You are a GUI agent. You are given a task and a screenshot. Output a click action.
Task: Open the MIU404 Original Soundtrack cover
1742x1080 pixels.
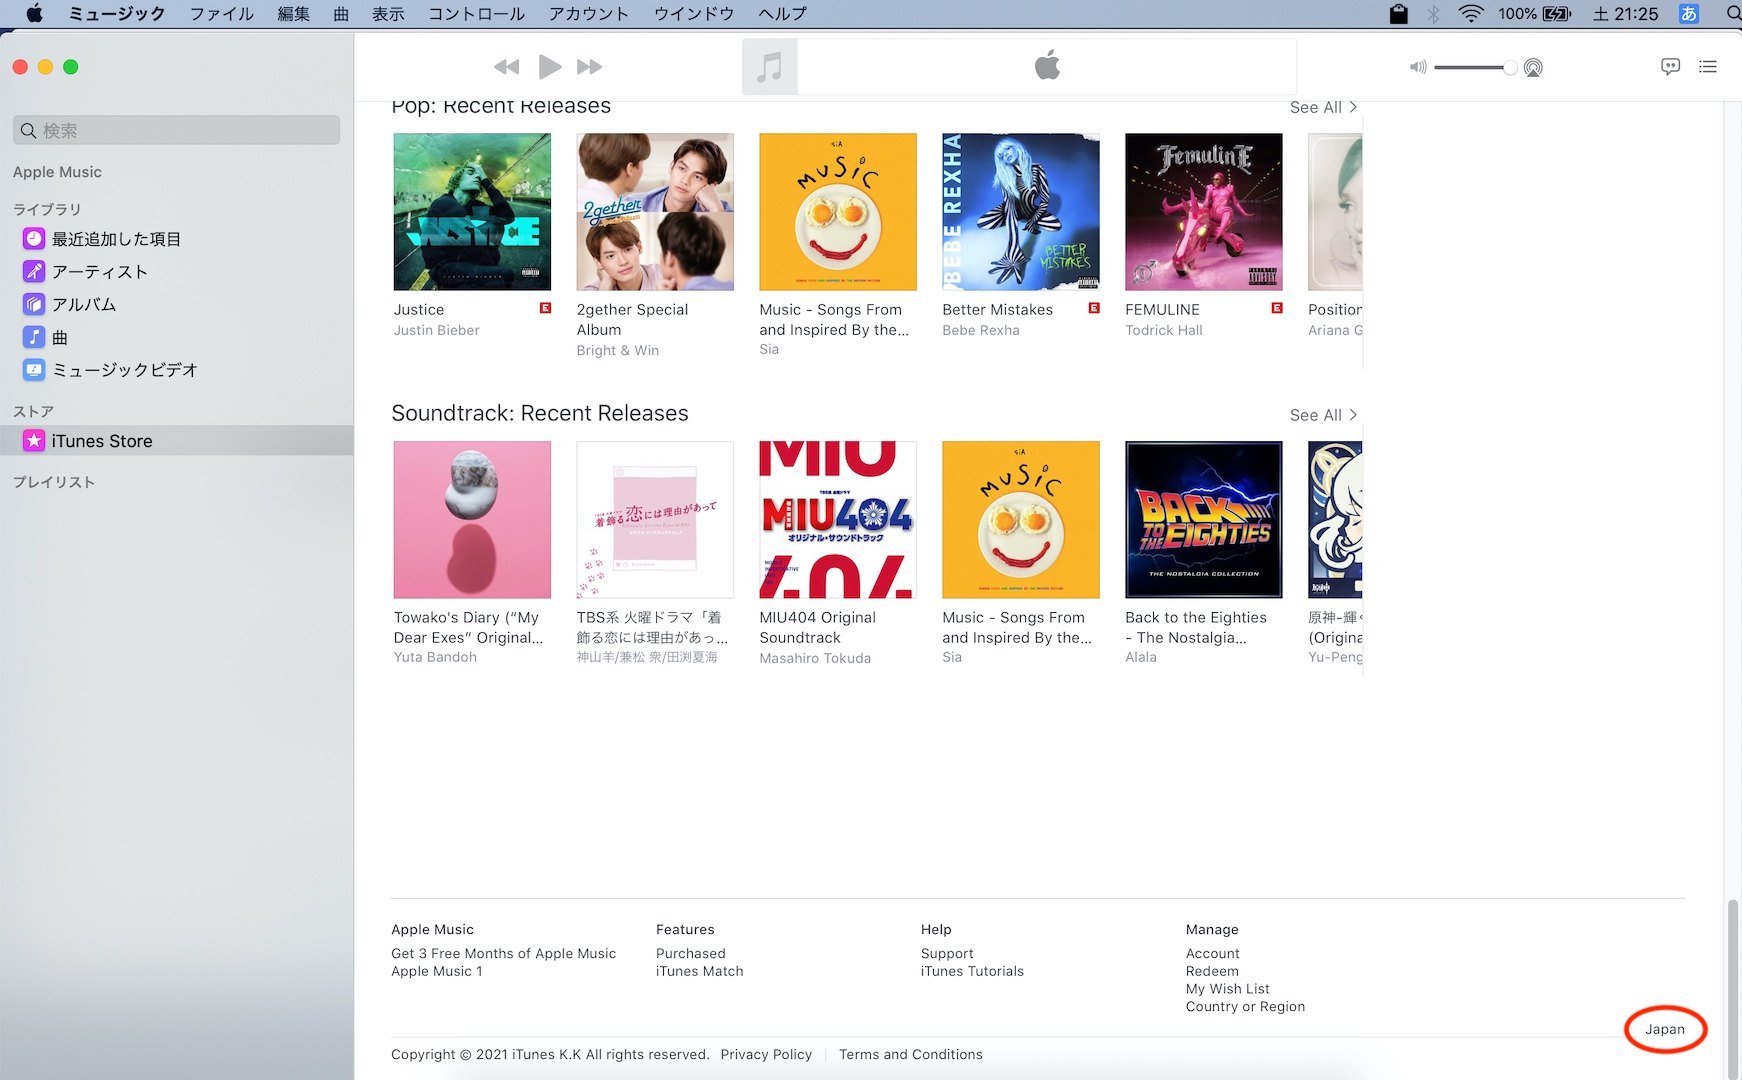pyautogui.click(x=838, y=520)
